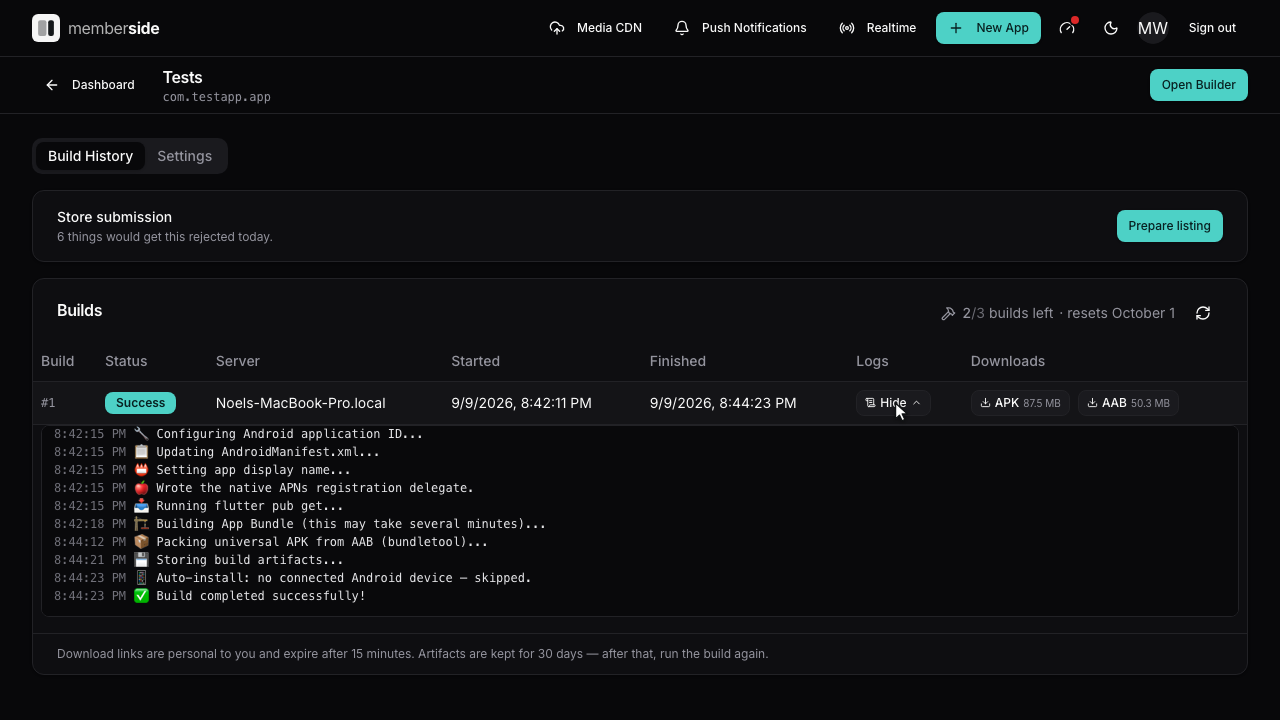The width and height of the screenshot is (1280, 720).
Task: Select the Build History tab
Action: (90, 156)
